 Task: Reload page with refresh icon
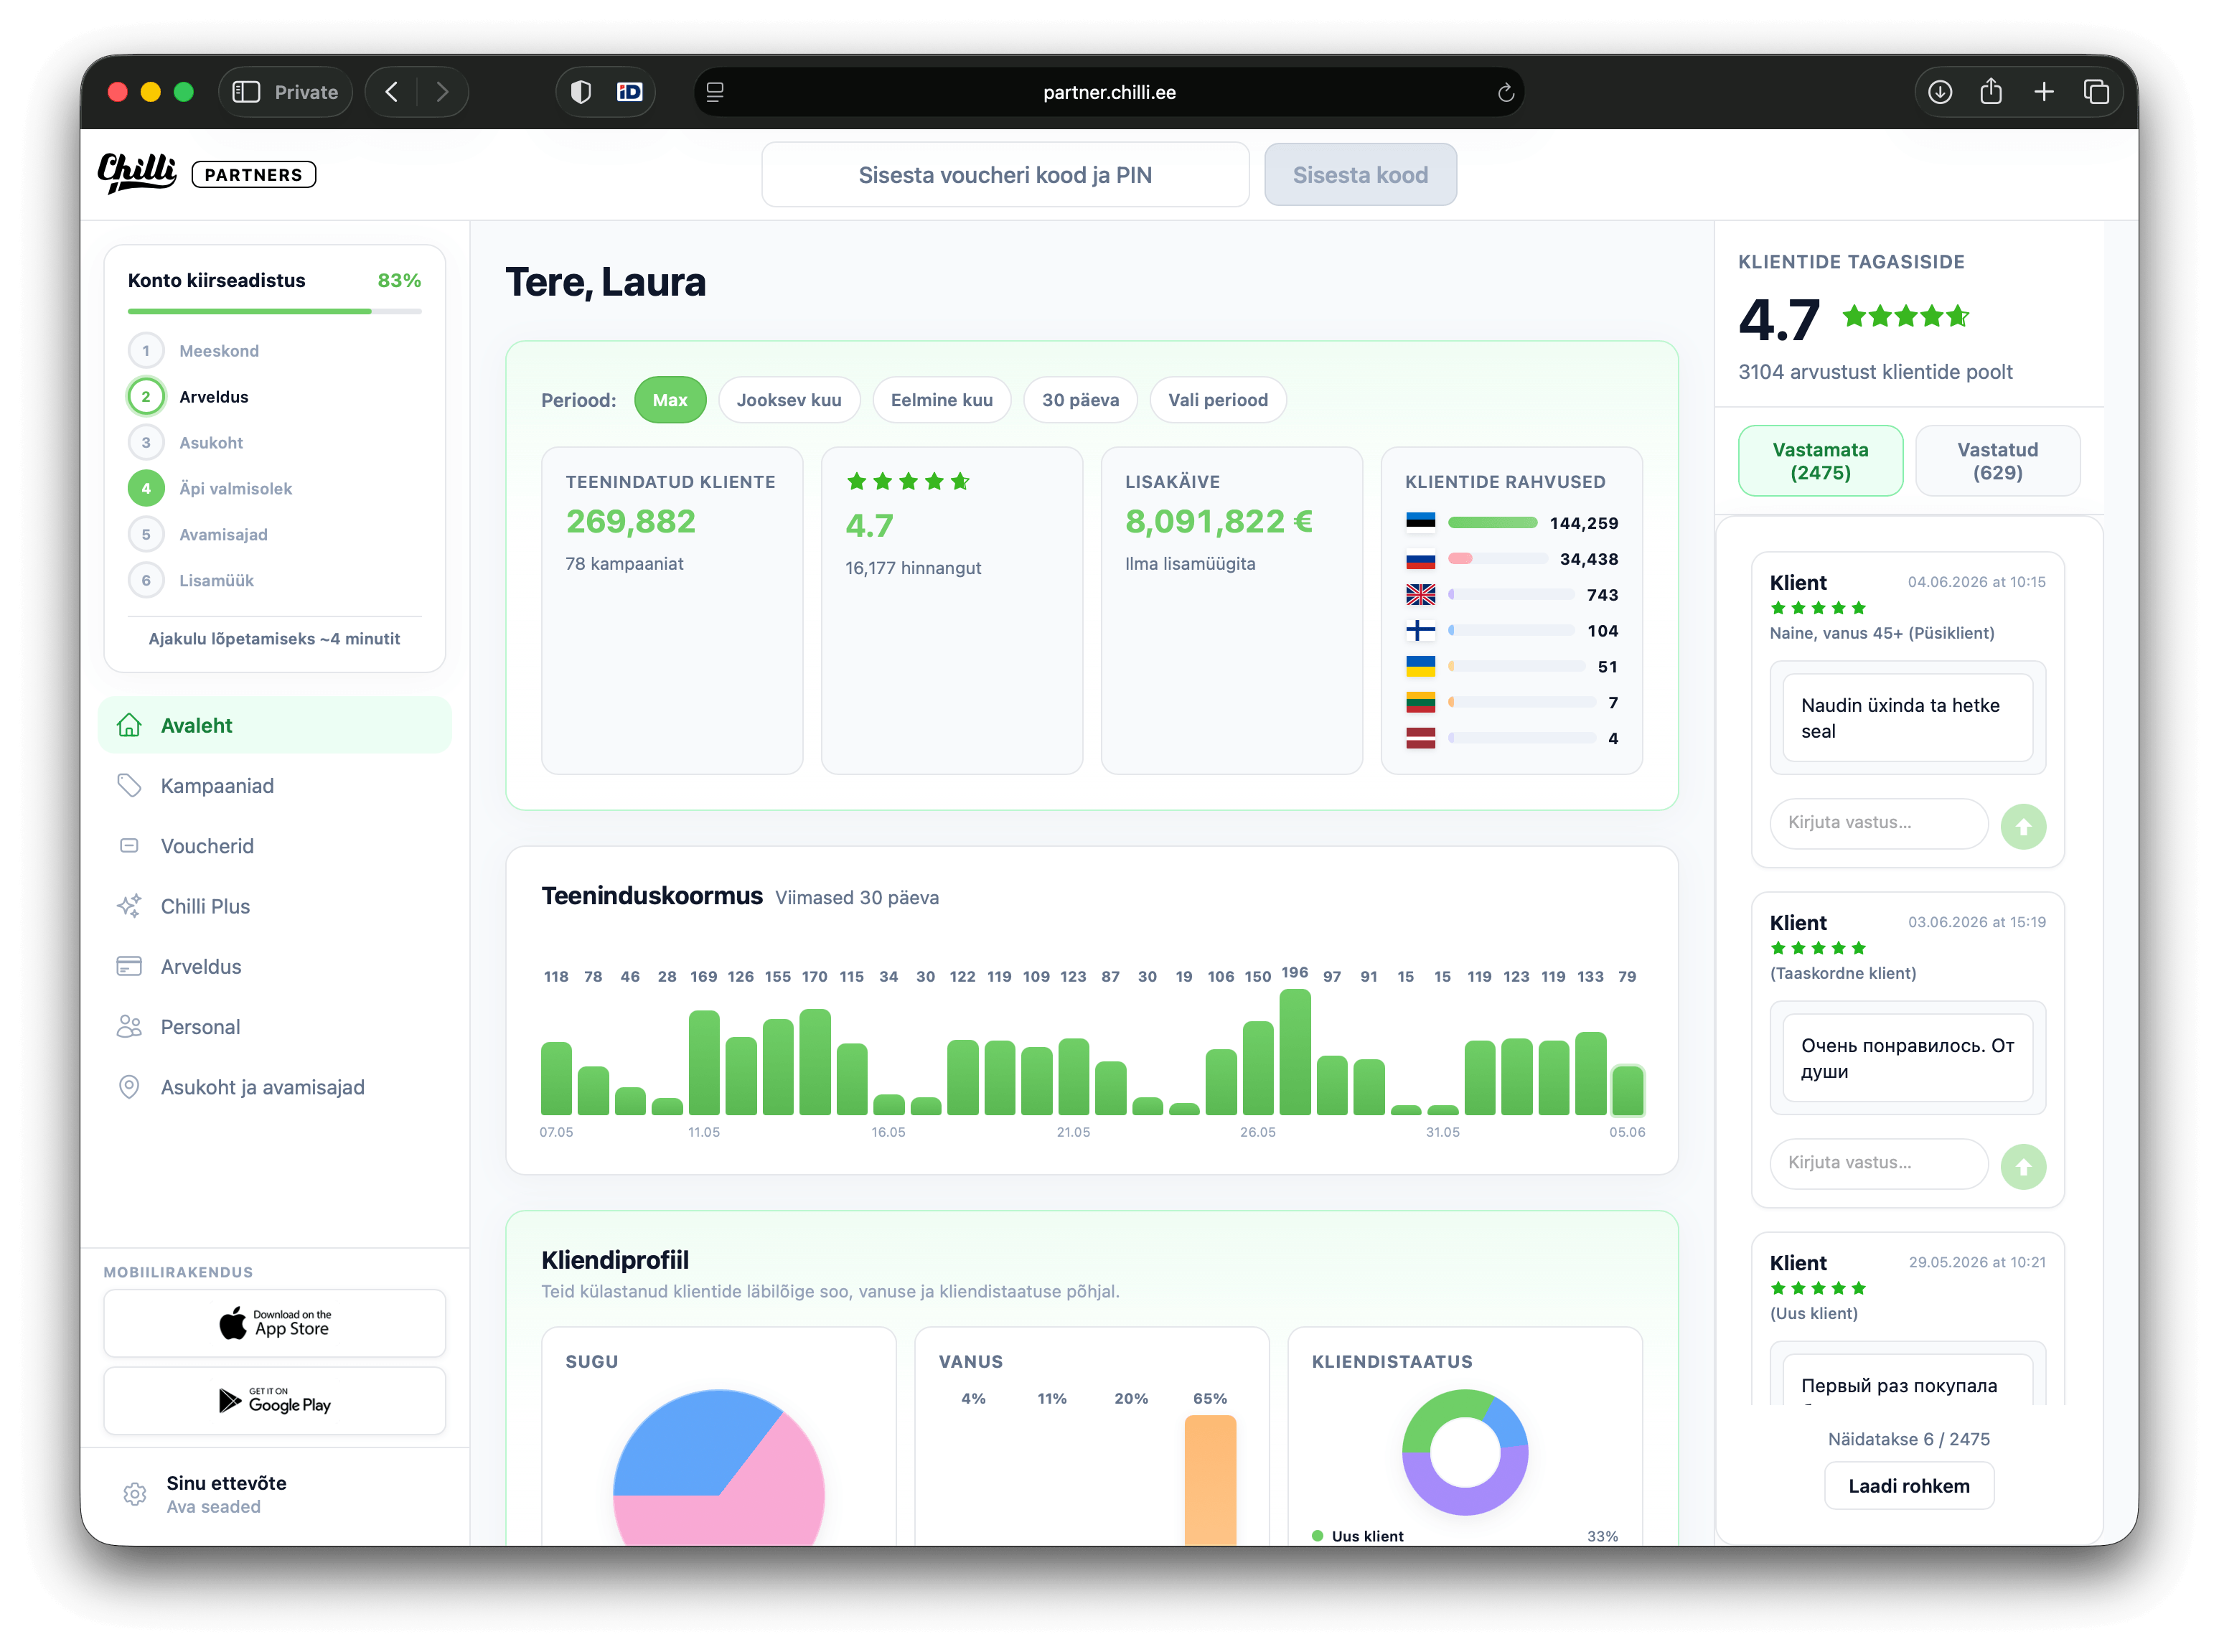coord(1505,93)
